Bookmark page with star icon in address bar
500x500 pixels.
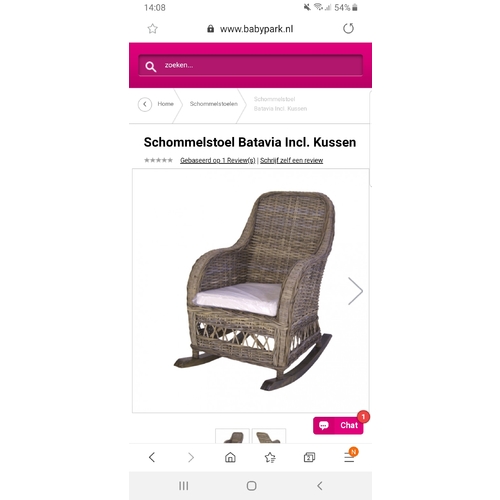pos(152,29)
